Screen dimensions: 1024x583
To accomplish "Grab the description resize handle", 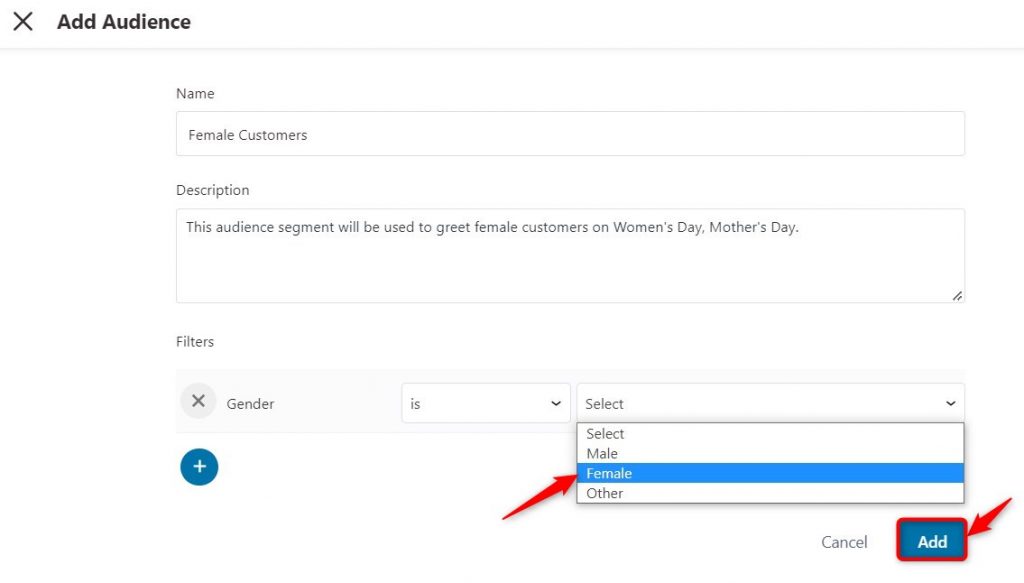I will (x=957, y=296).
